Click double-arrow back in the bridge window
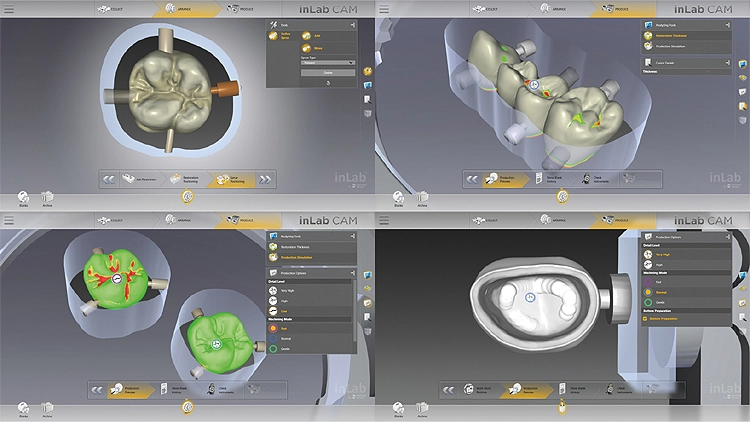 tap(472, 179)
